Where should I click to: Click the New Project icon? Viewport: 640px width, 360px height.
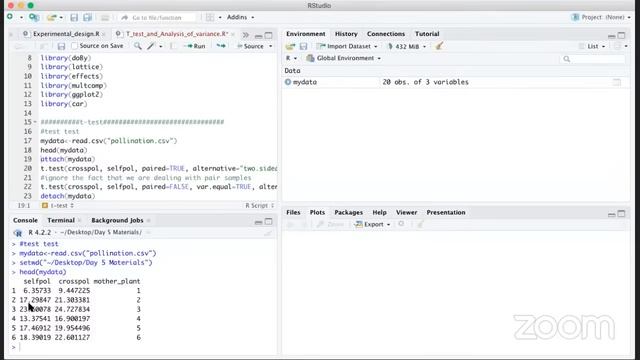34,17
